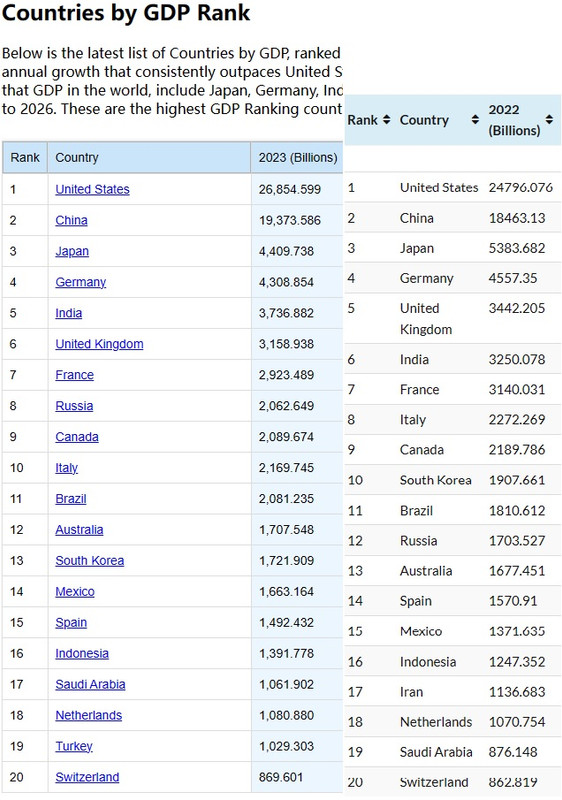The image size is (562, 800).
Task: Select the value 24796.076
Action: click(x=521, y=188)
